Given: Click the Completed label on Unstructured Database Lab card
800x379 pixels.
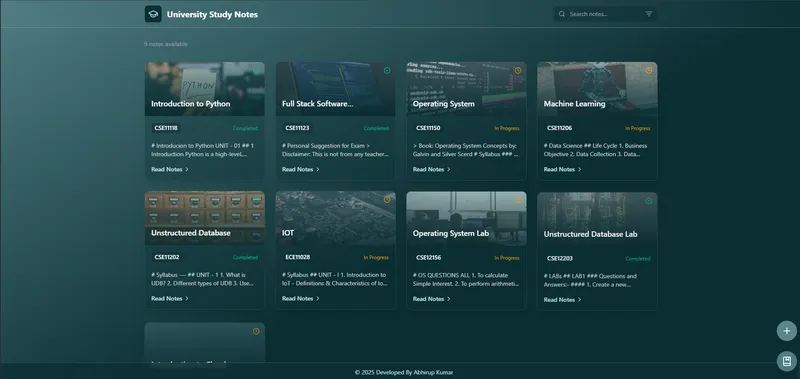Looking at the screenshot, I should point(638,259).
